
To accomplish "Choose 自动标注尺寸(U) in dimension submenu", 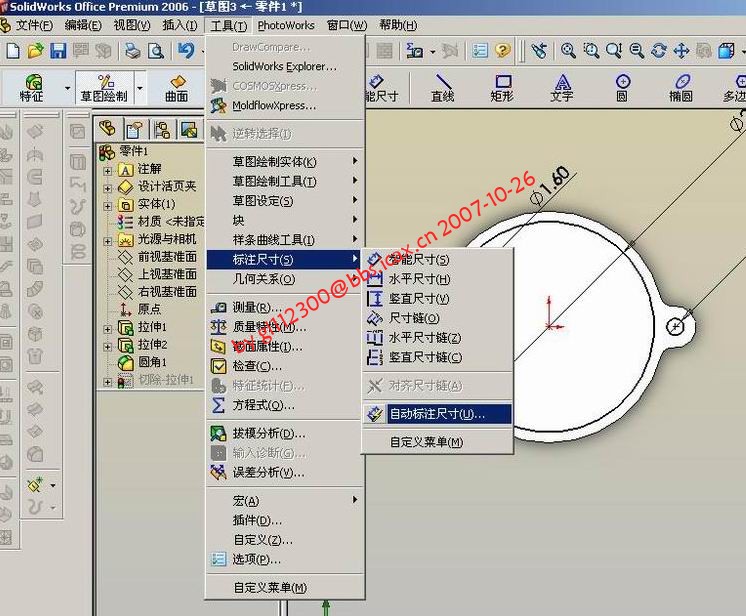I will coord(438,414).
